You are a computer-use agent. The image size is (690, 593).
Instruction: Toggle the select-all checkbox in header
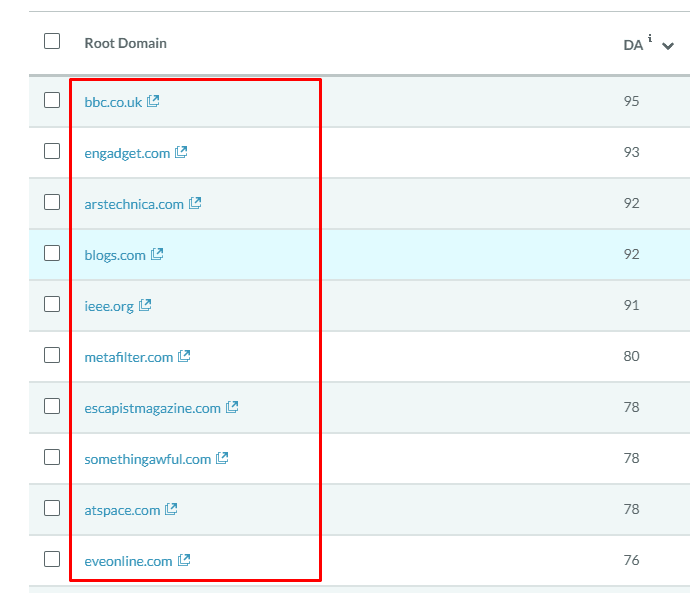pyautogui.click(x=52, y=42)
